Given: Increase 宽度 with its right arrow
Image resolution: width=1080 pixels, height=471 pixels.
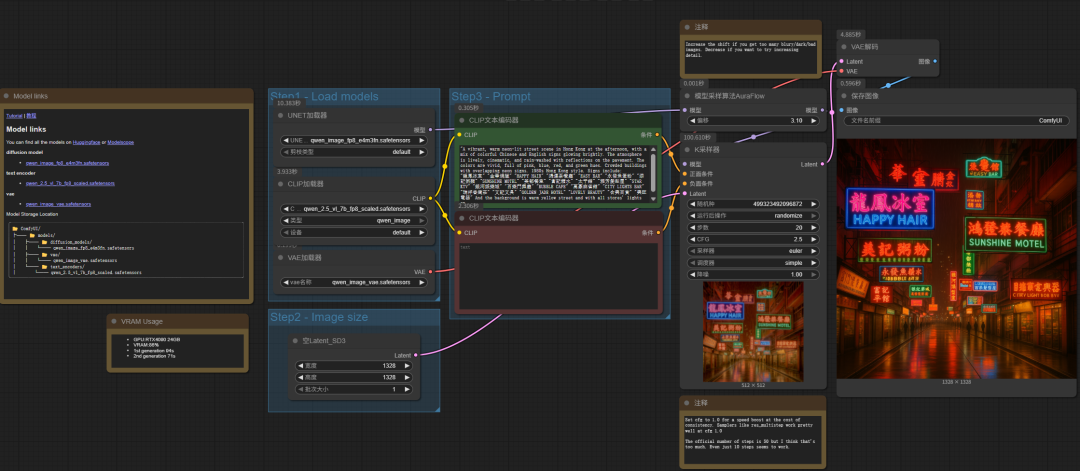Looking at the screenshot, I should pos(408,366).
